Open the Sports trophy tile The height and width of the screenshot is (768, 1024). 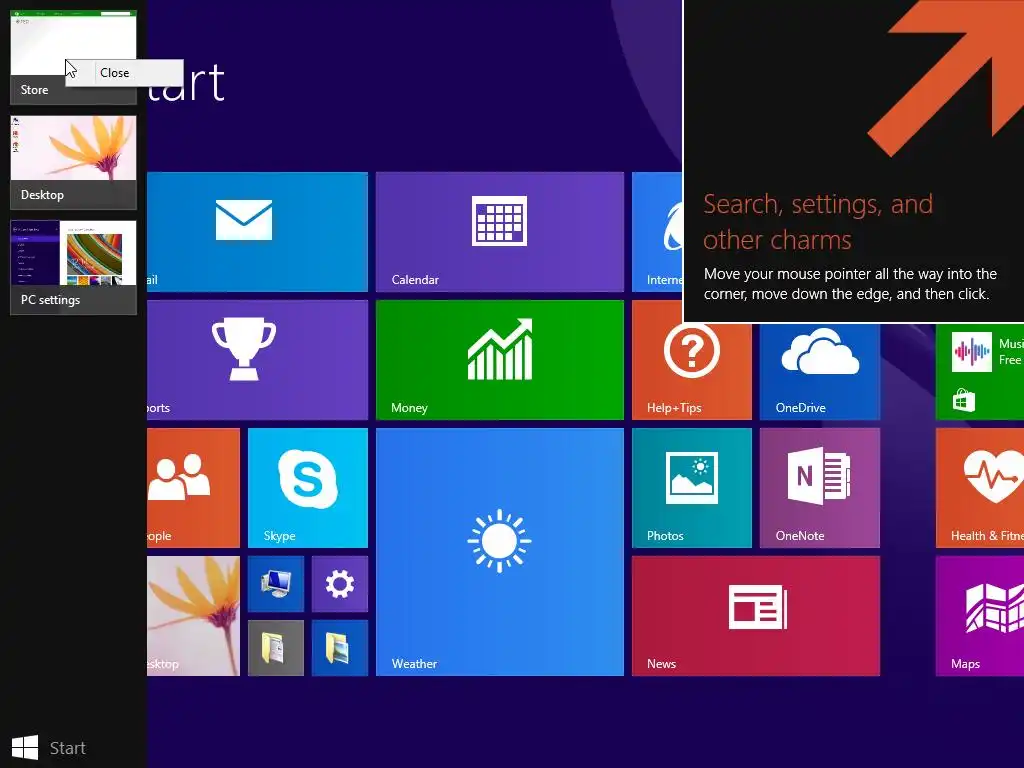click(x=257, y=360)
